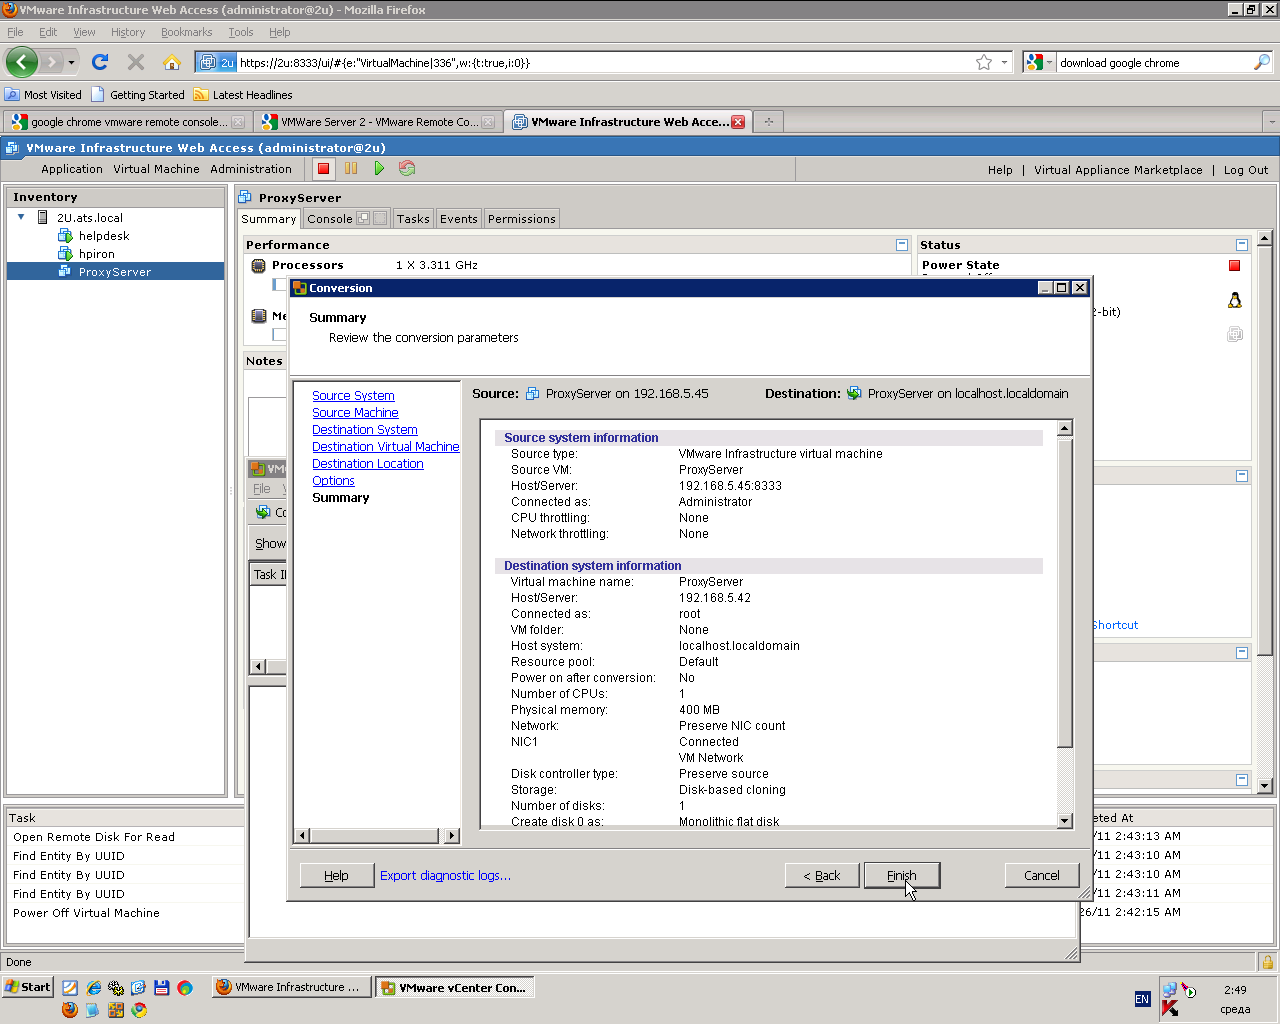Open the back/forward history dropdown
1280x1024 pixels.
[71, 62]
